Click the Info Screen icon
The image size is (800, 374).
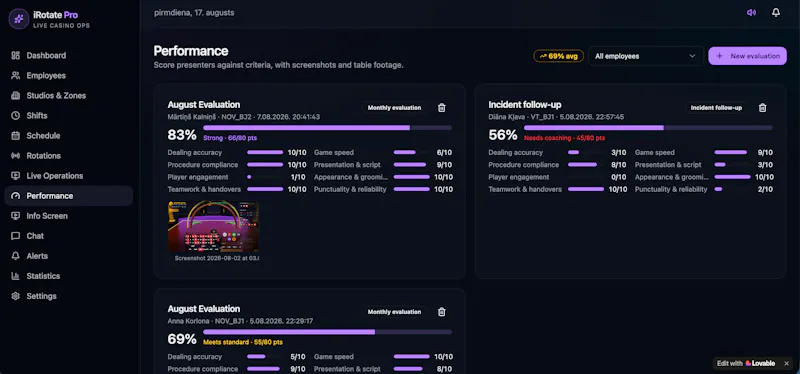coord(16,216)
